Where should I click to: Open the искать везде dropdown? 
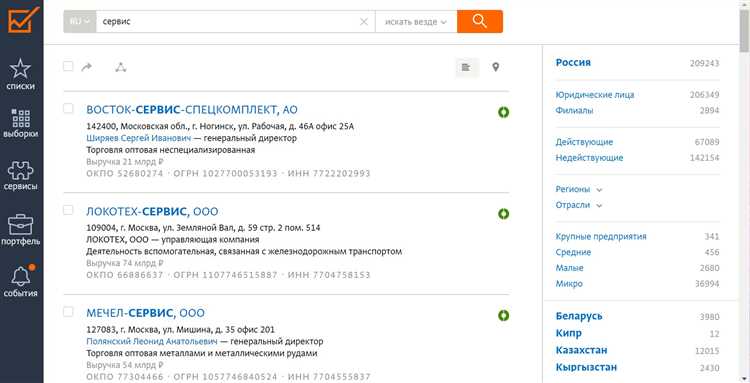pyautogui.click(x=416, y=22)
